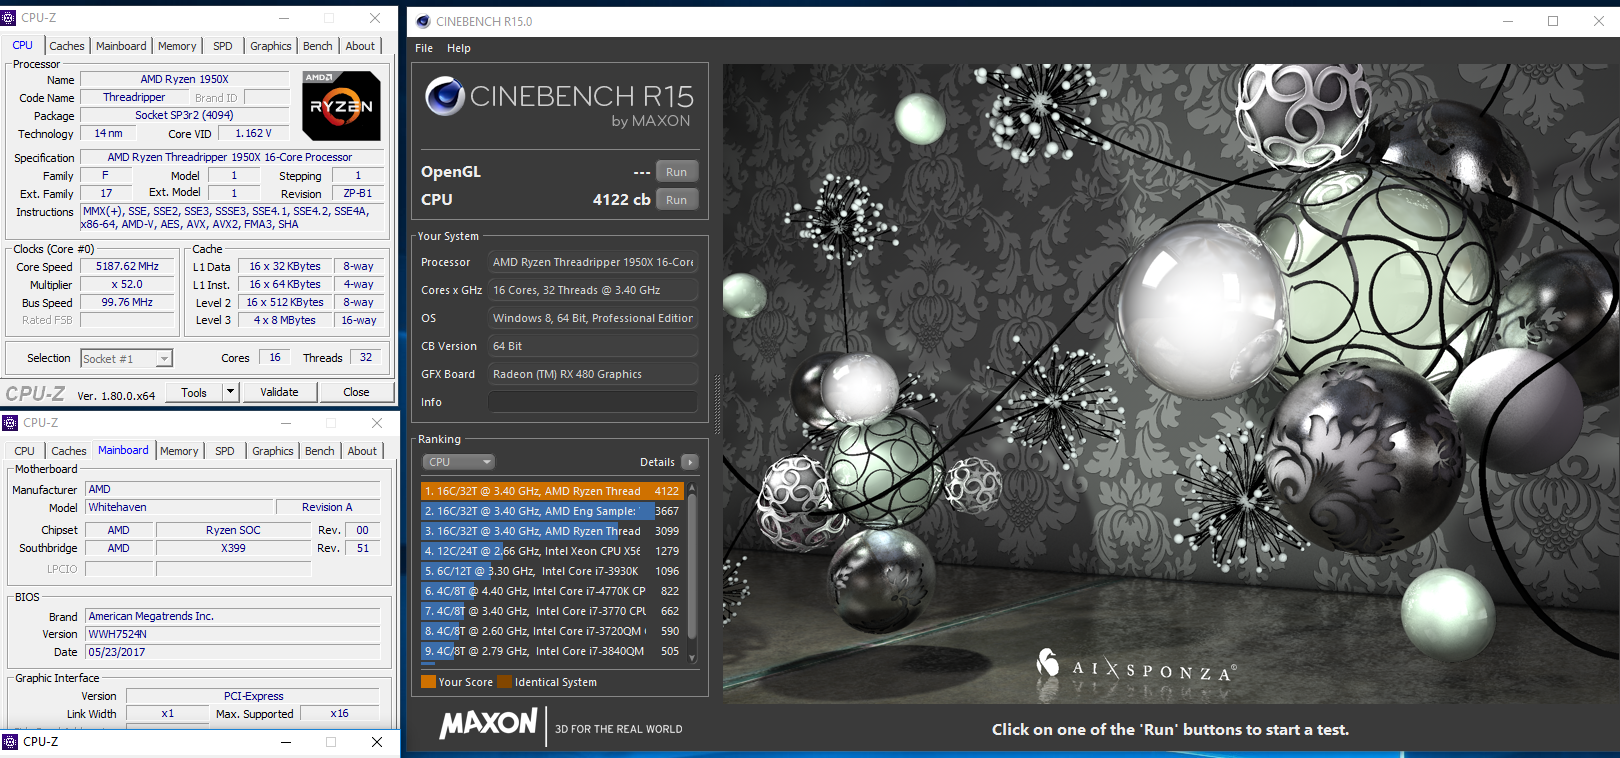The image size is (1620, 758).
Task: Click the Identical System legend swatch
Action: tap(505, 682)
